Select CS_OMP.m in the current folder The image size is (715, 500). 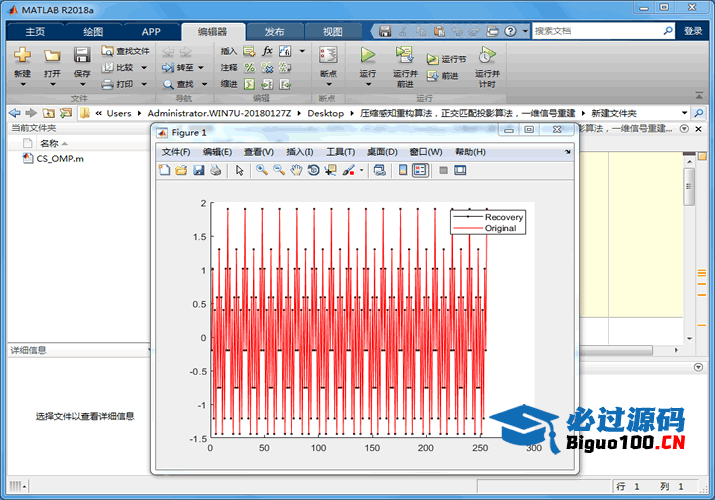tap(59, 158)
